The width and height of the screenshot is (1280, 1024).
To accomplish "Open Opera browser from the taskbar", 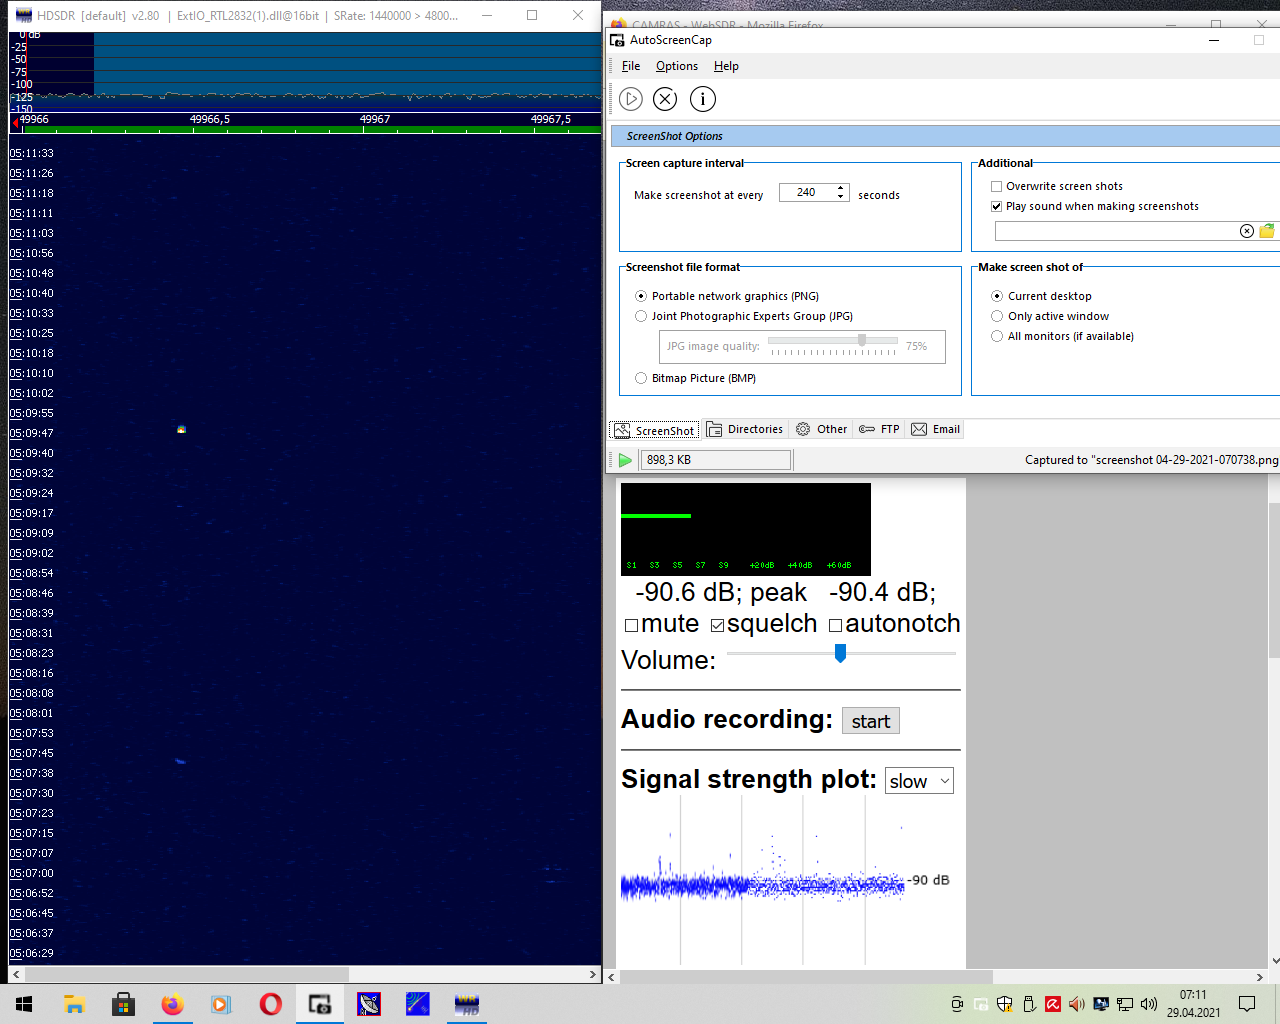I will 270,1004.
